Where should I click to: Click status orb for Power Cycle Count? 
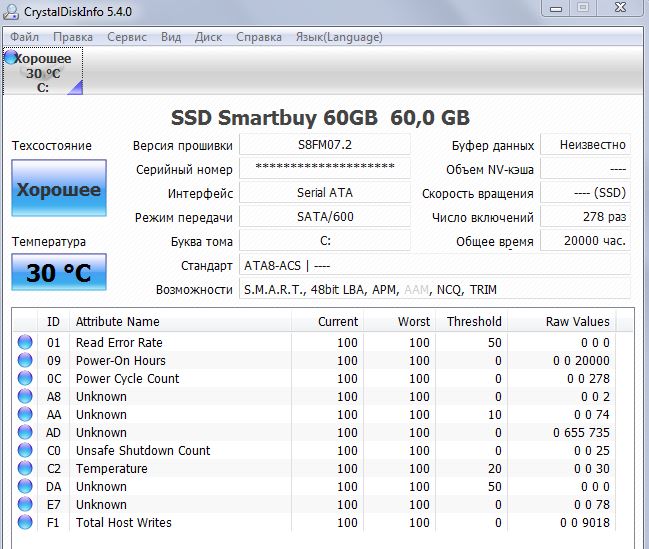[x=25, y=378]
